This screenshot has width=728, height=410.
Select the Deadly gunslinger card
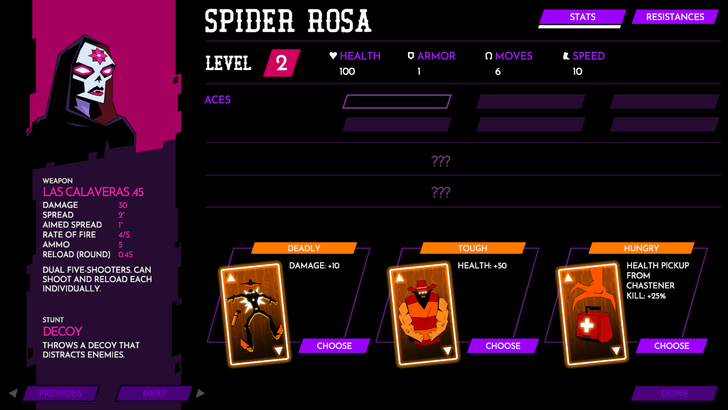click(x=255, y=314)
